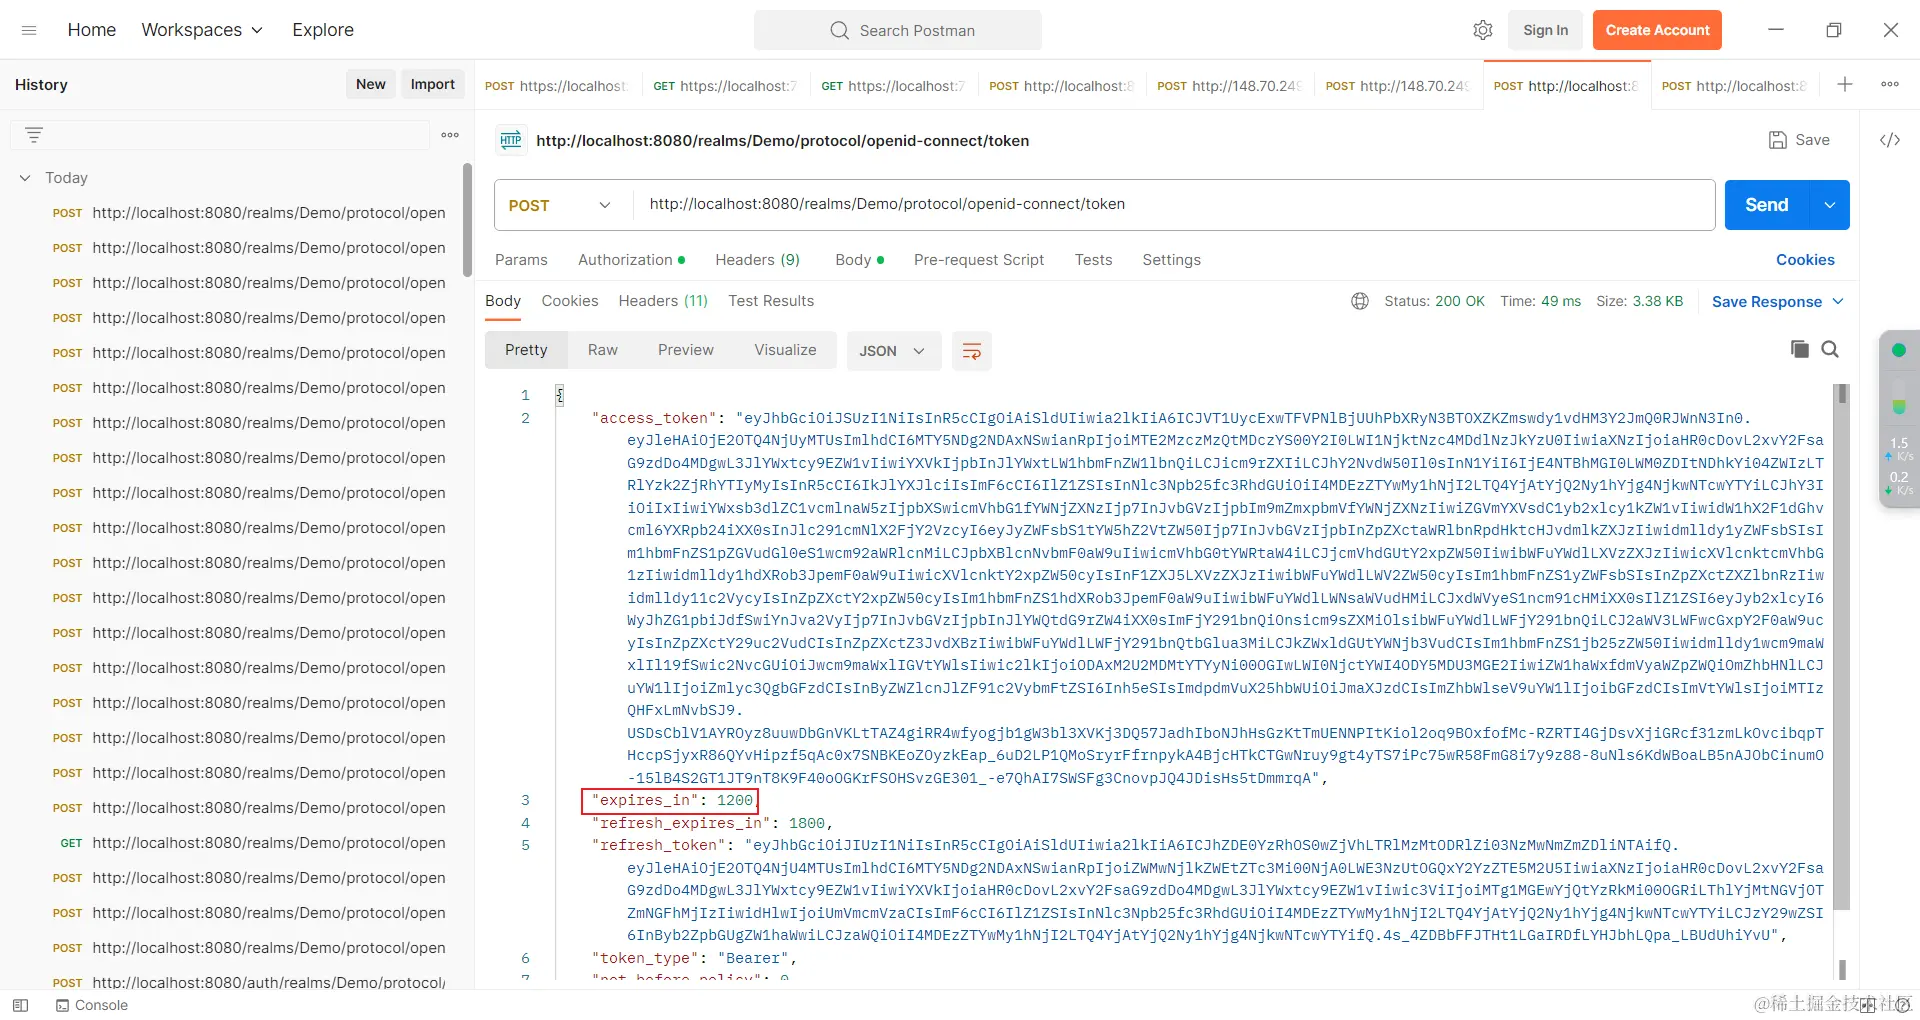
Task: Go to Home
Action: coord(92,30)
